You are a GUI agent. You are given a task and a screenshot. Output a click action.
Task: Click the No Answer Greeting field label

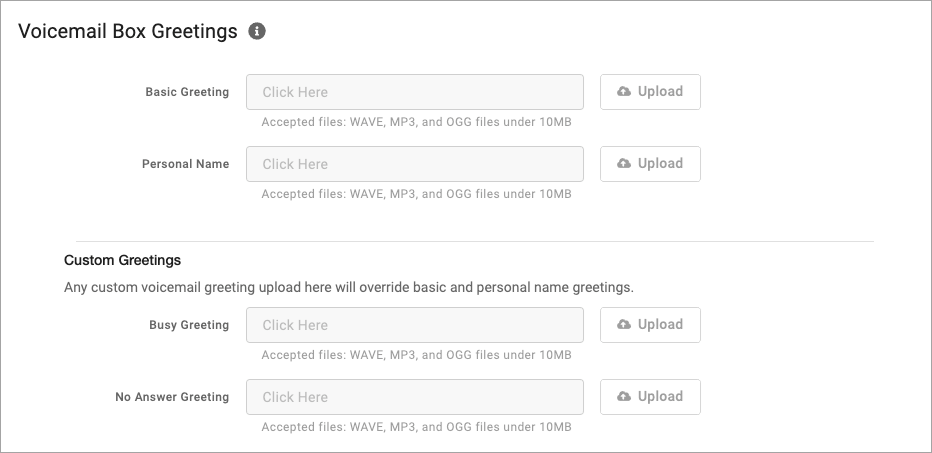point(172,397)
